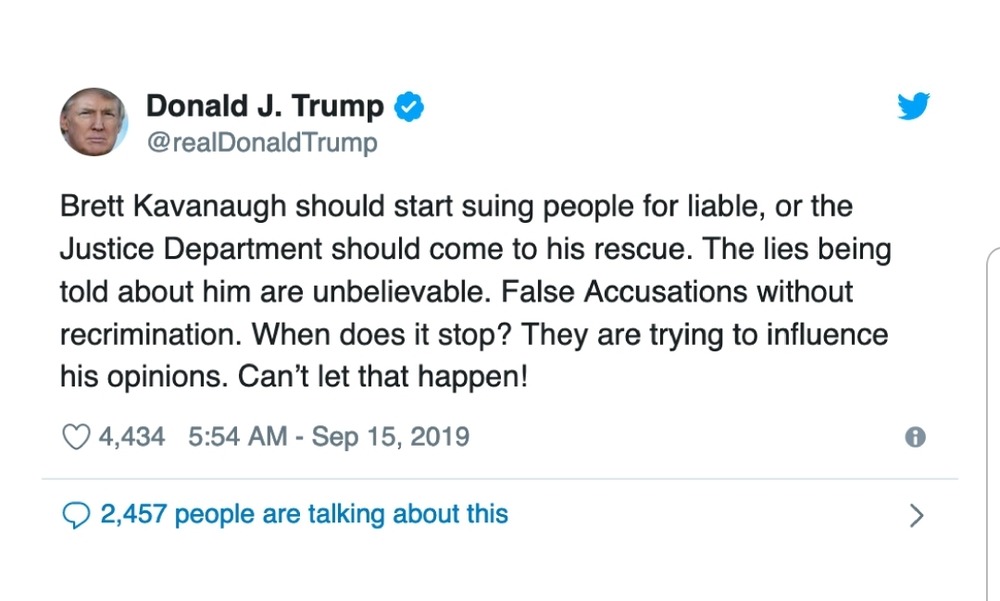Open the @realDonaldTrump handle link
Image resolution: width=1000 pixels, height=601 pixels.
(x=262, y=143)
